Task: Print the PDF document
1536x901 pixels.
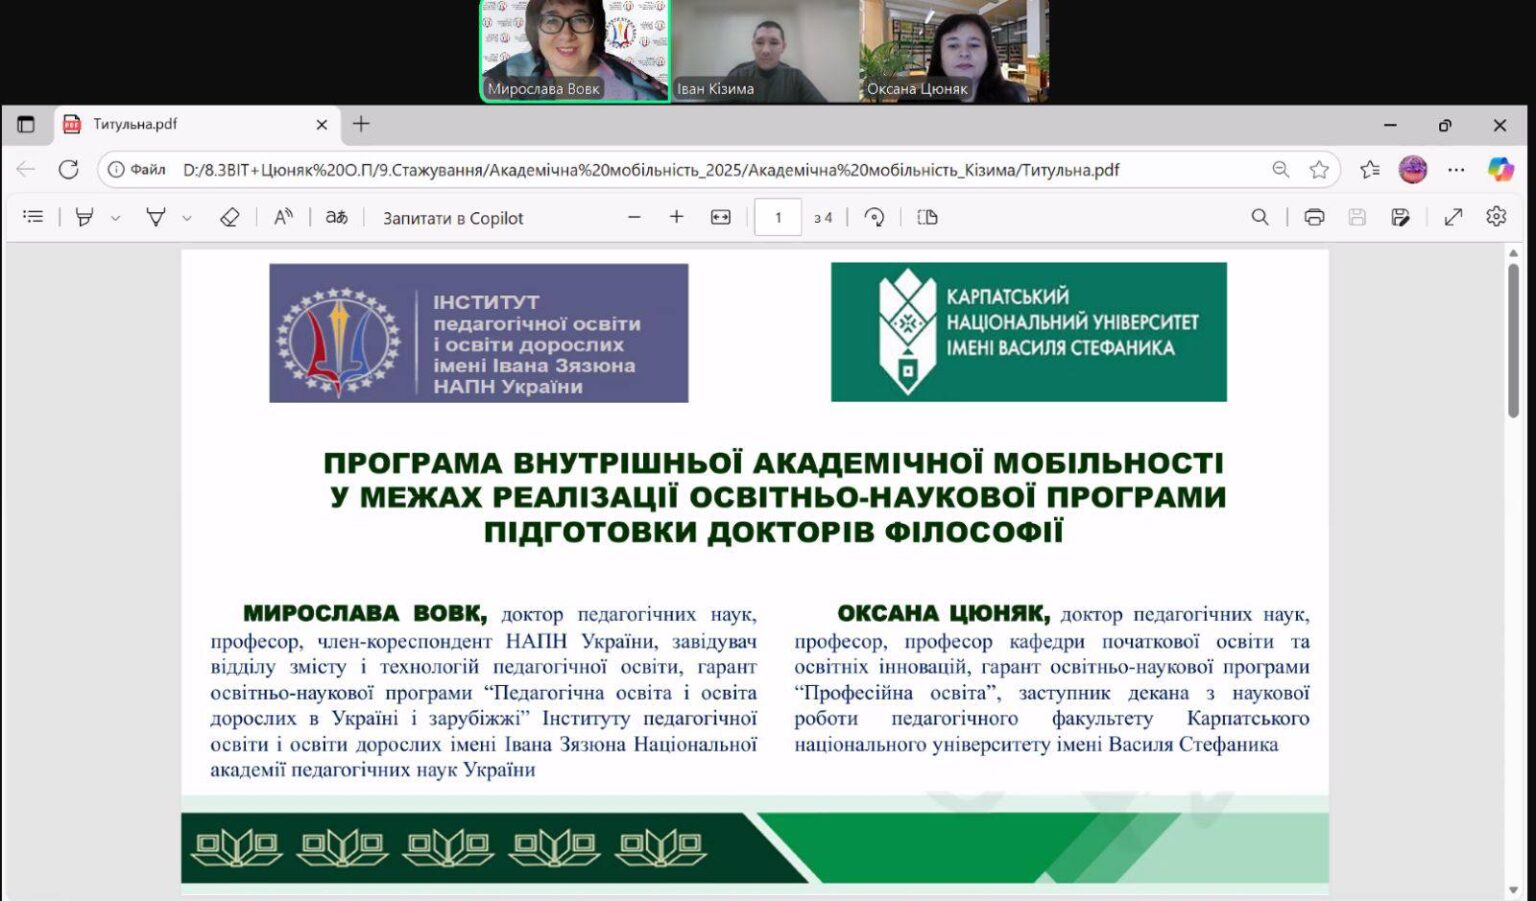Action: pos(1314,217)
